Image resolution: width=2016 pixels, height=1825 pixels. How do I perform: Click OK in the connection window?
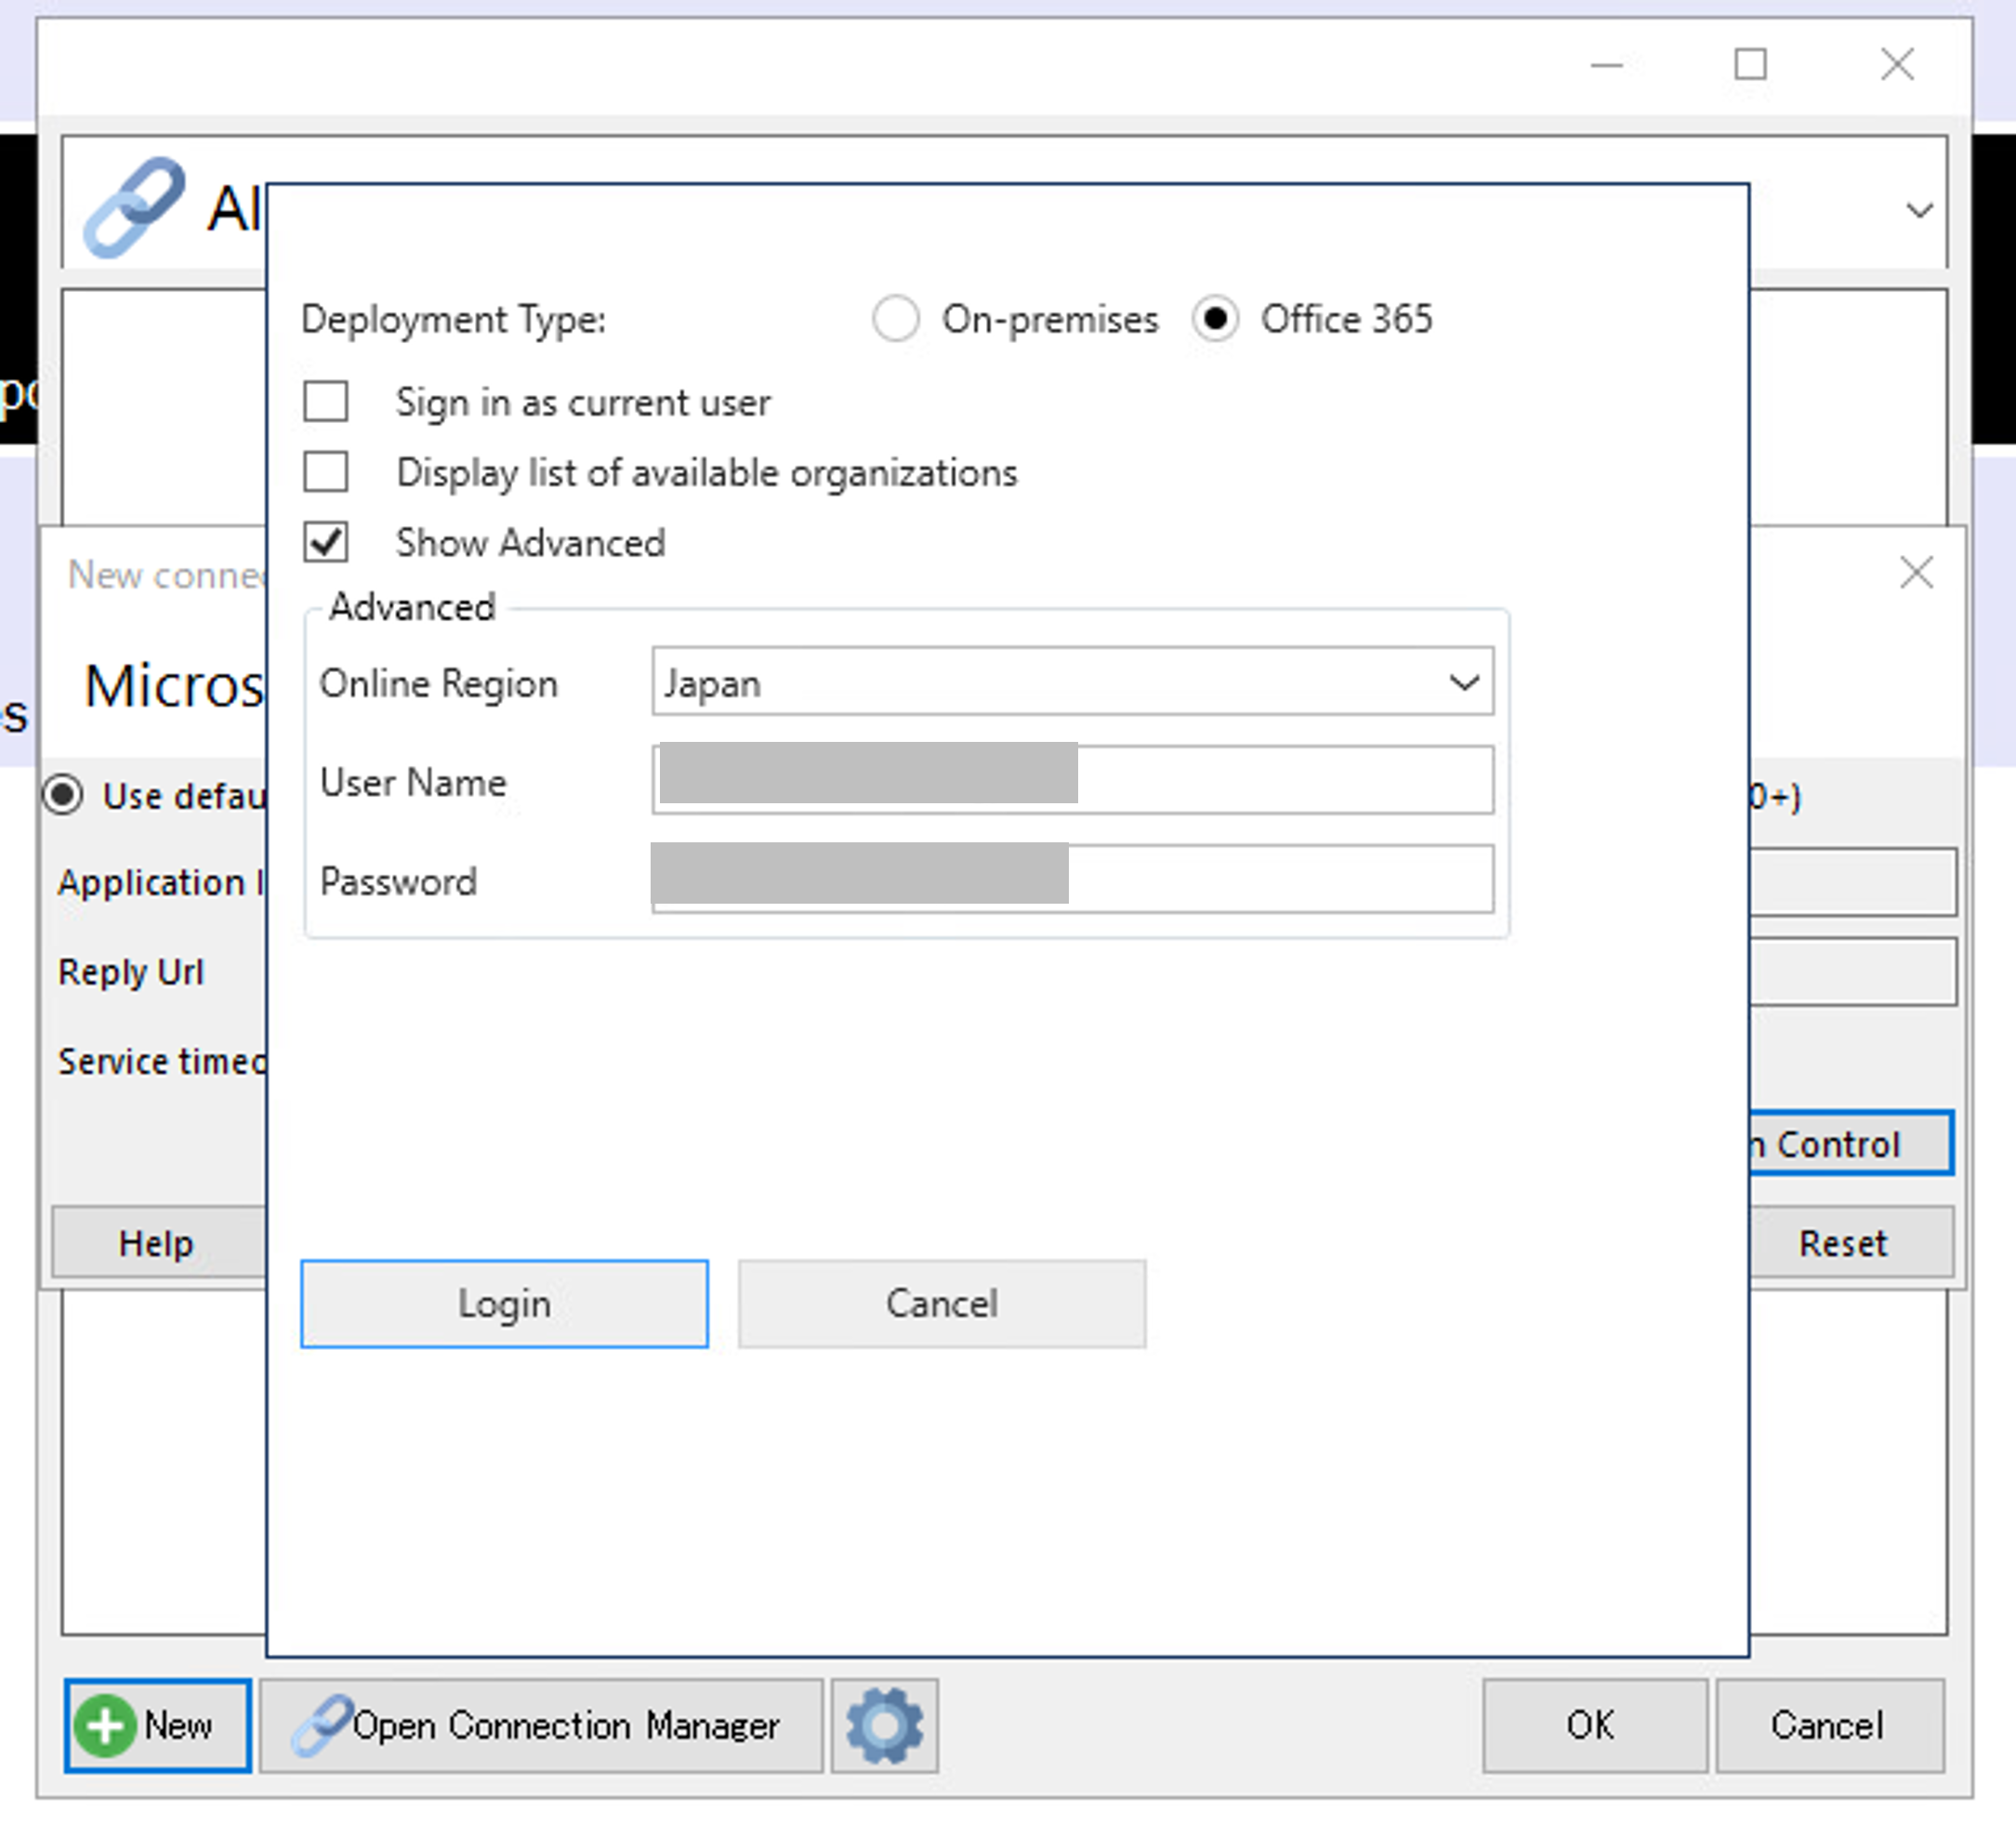coord(1594,1726)
